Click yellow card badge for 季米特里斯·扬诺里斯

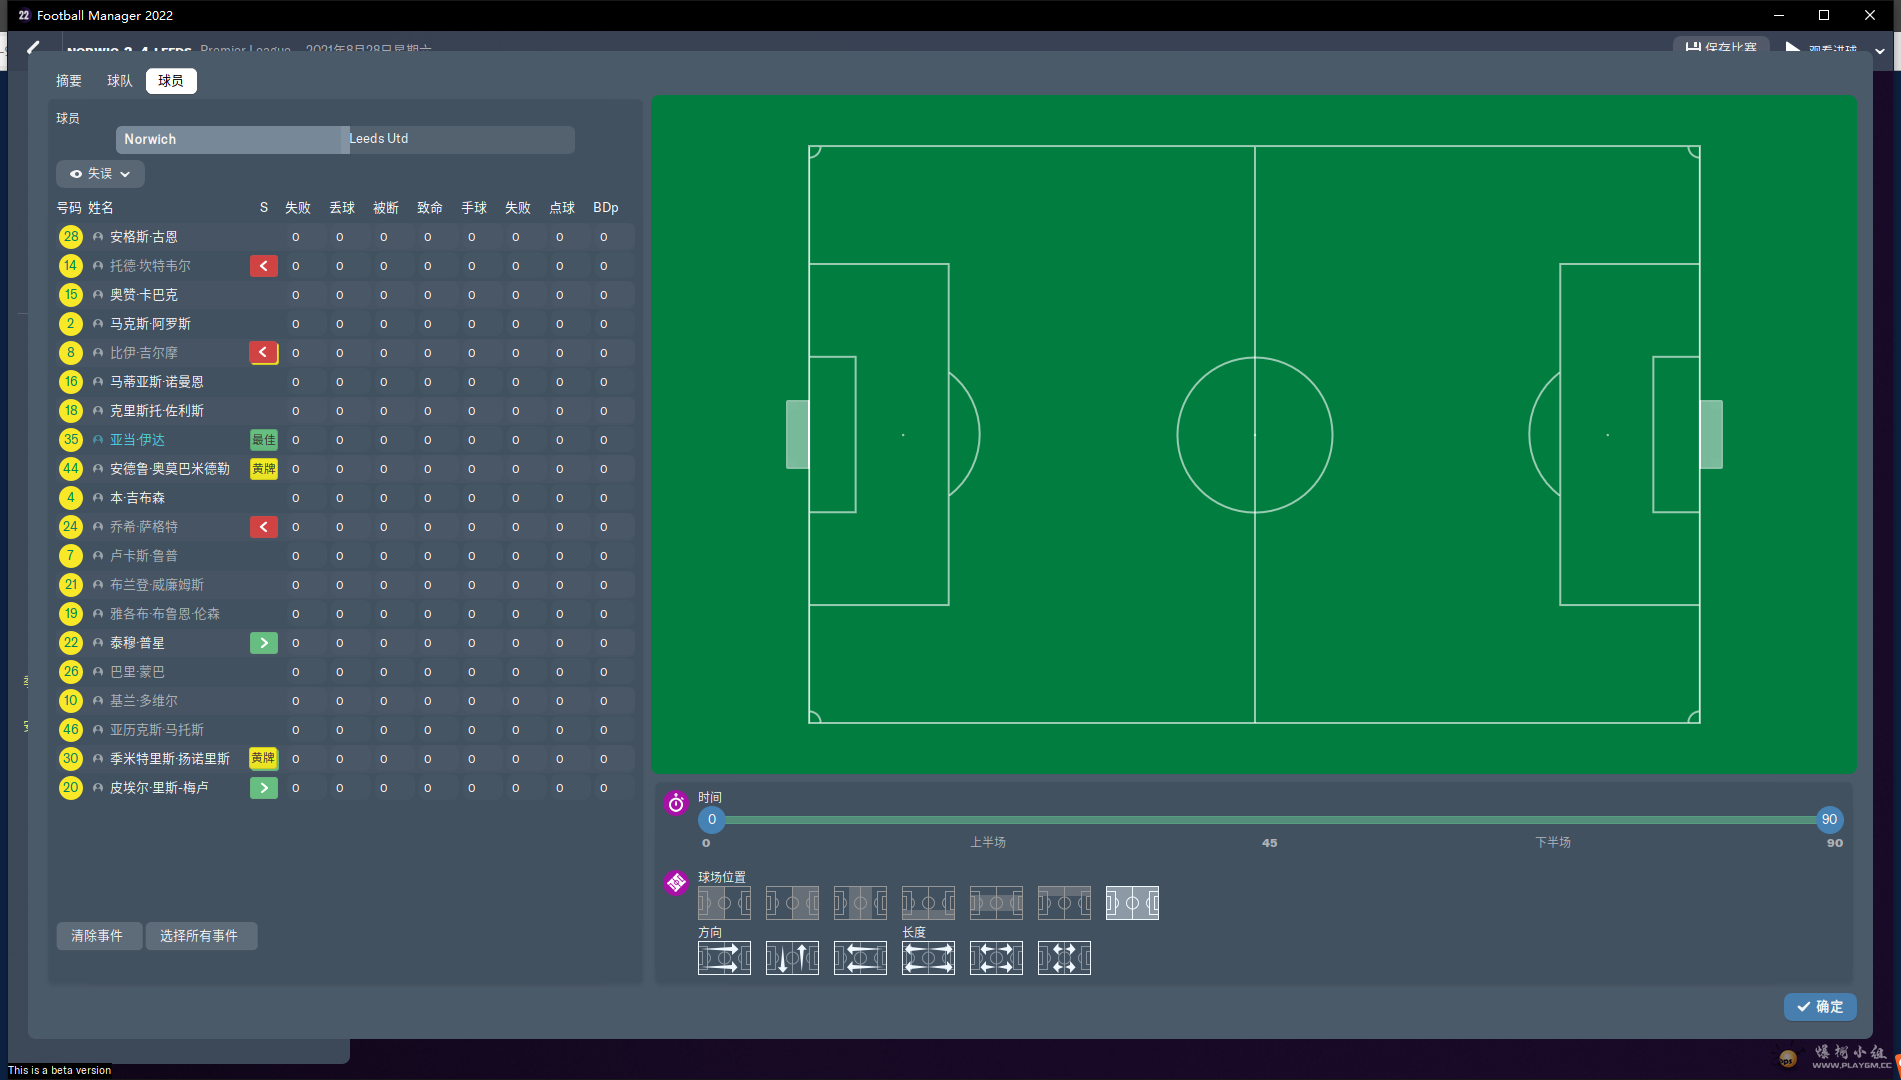click(x=263, y=759)
